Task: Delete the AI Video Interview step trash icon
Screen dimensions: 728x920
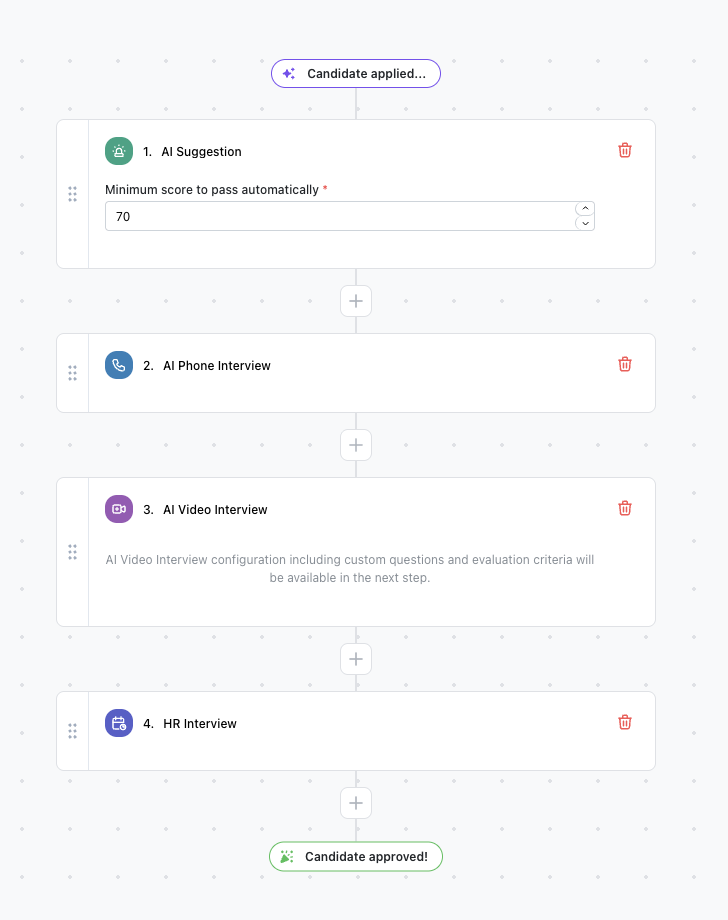Action: coord(624,508)
